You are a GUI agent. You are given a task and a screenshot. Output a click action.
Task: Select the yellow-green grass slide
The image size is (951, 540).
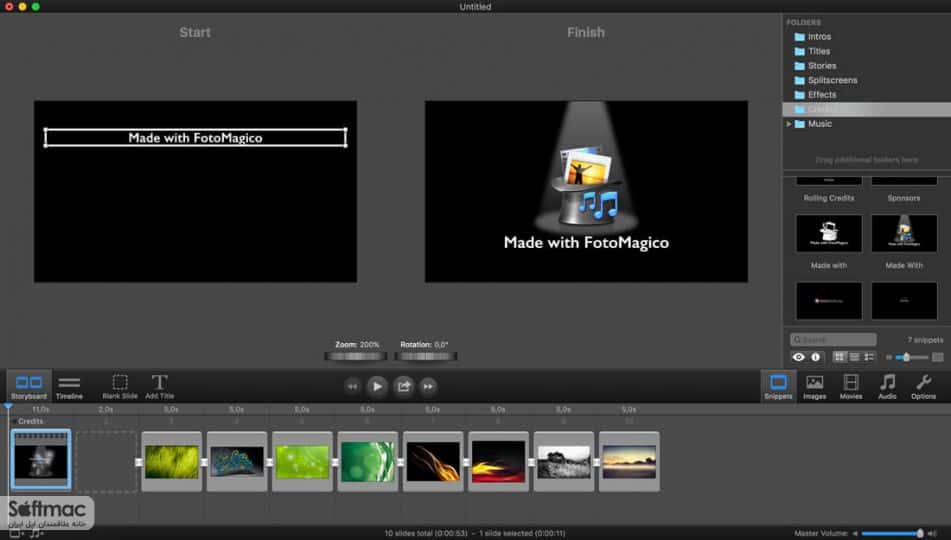[x=172, y=461]
